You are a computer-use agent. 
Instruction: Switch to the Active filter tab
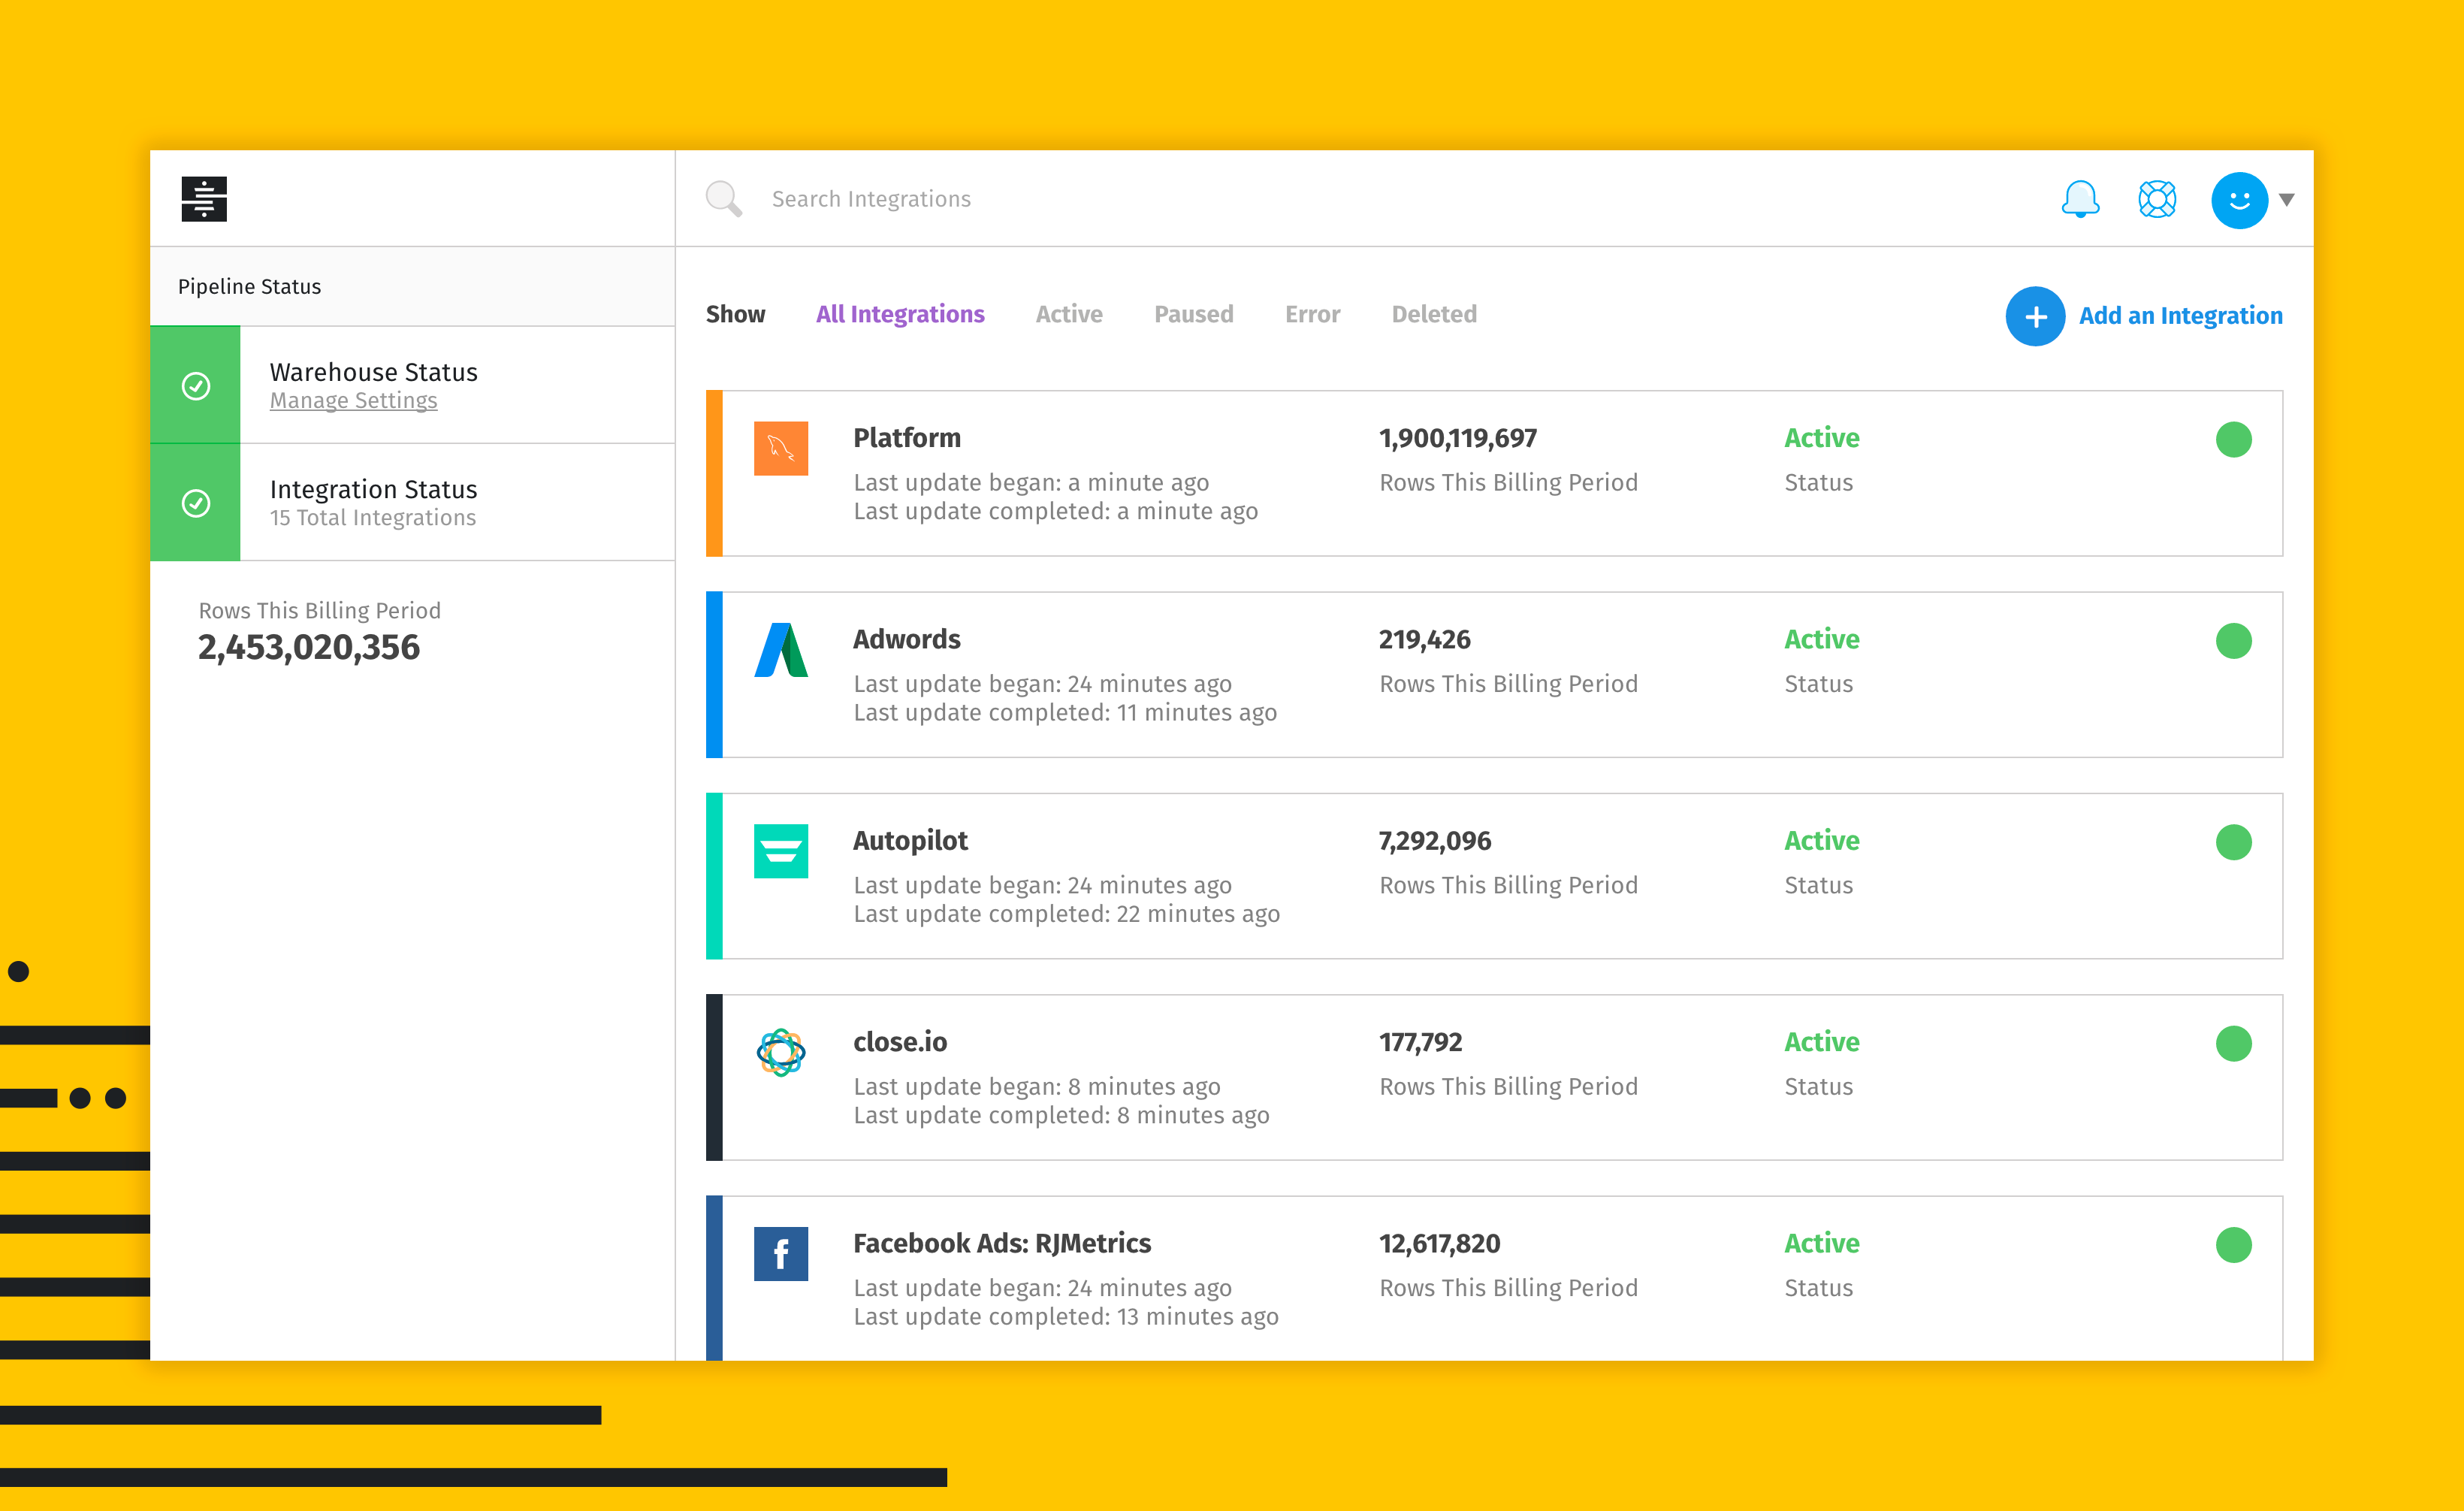pyautogui.click(x=1068, y=315)
